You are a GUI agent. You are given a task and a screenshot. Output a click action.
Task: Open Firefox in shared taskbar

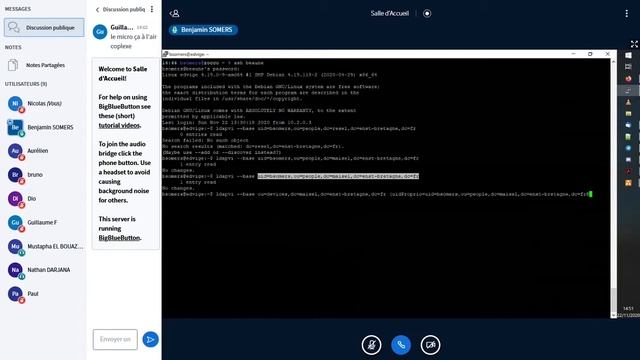click(629, 78)
